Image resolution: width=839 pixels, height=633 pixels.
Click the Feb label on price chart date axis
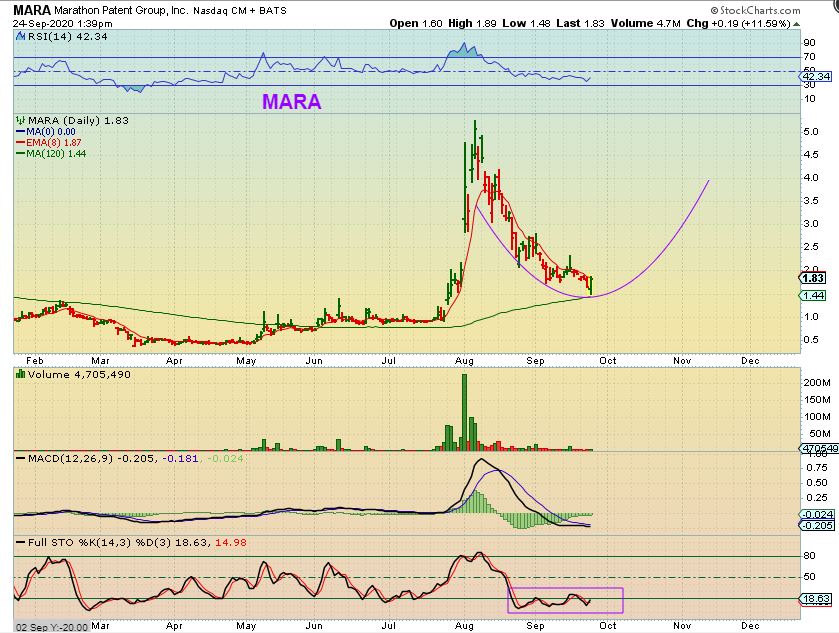(x=34, y=361)
